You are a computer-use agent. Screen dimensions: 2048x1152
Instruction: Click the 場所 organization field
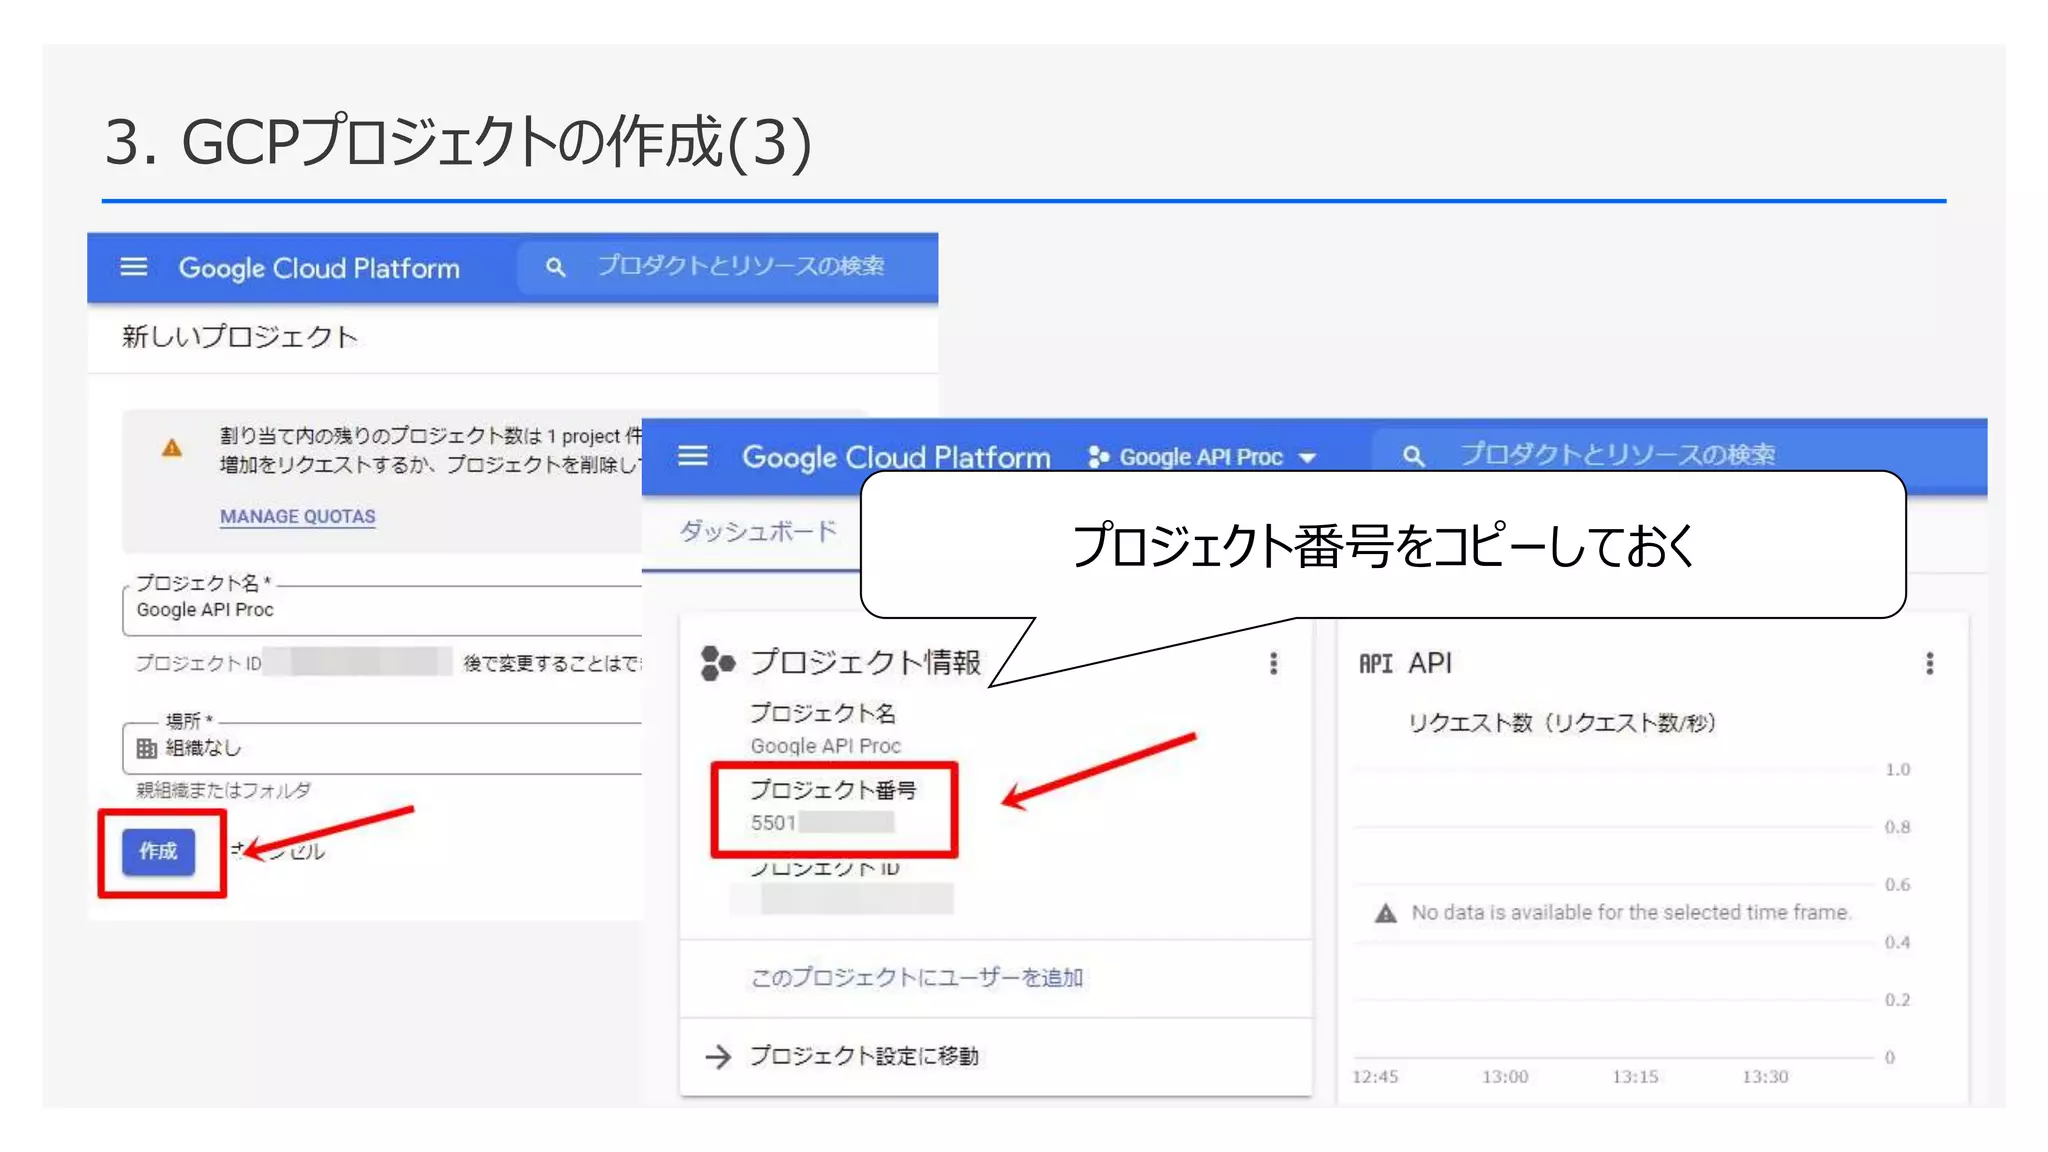[x=380, y=748]
